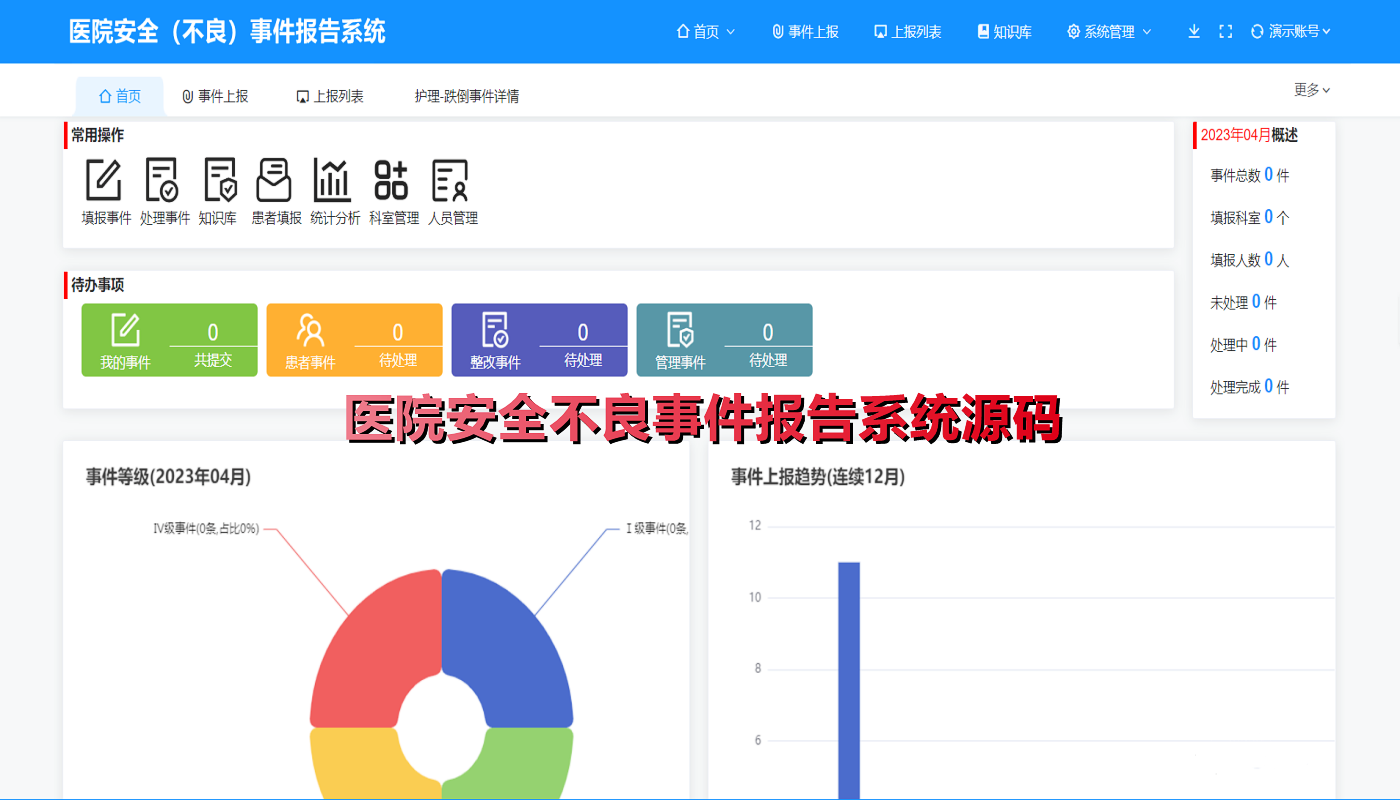Open the 演示账号 account dropdown
The width and height of the screenshot is (1400, 800).
[x=1290, y=31]
